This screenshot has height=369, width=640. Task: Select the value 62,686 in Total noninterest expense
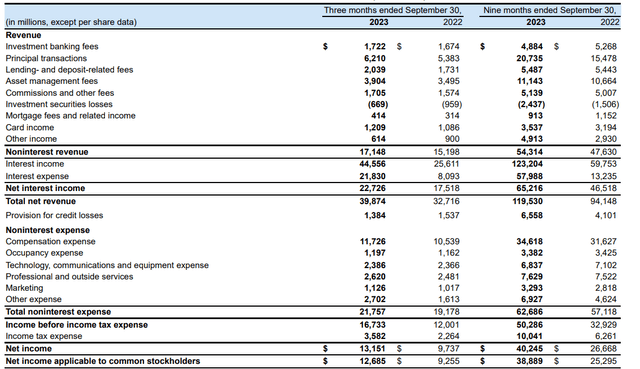click(530, 312)
